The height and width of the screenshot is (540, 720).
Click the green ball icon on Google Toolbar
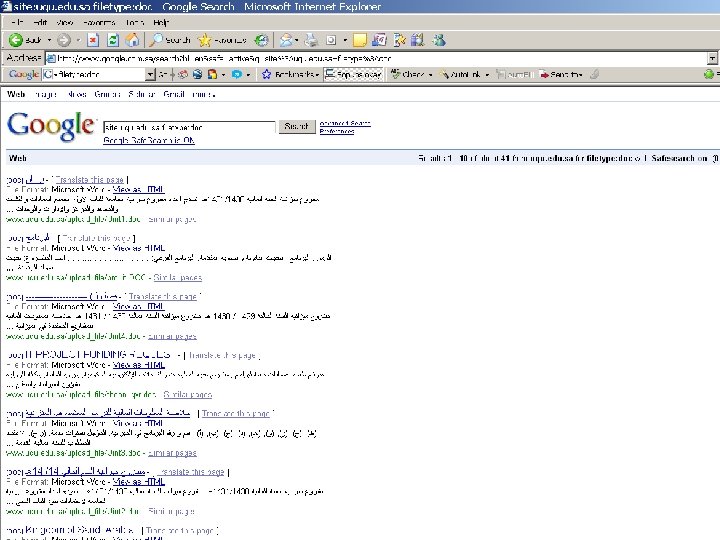point(709,74)
